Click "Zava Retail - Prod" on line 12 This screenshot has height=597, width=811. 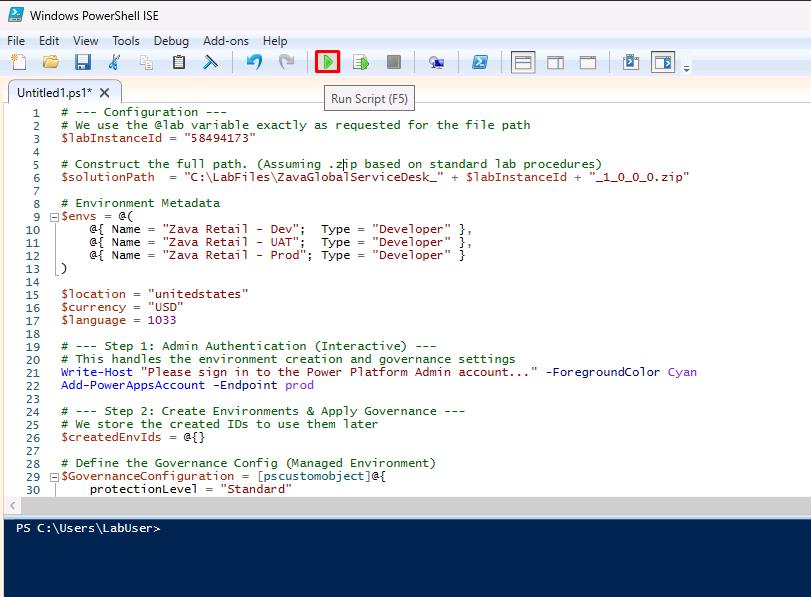(234, 255)
